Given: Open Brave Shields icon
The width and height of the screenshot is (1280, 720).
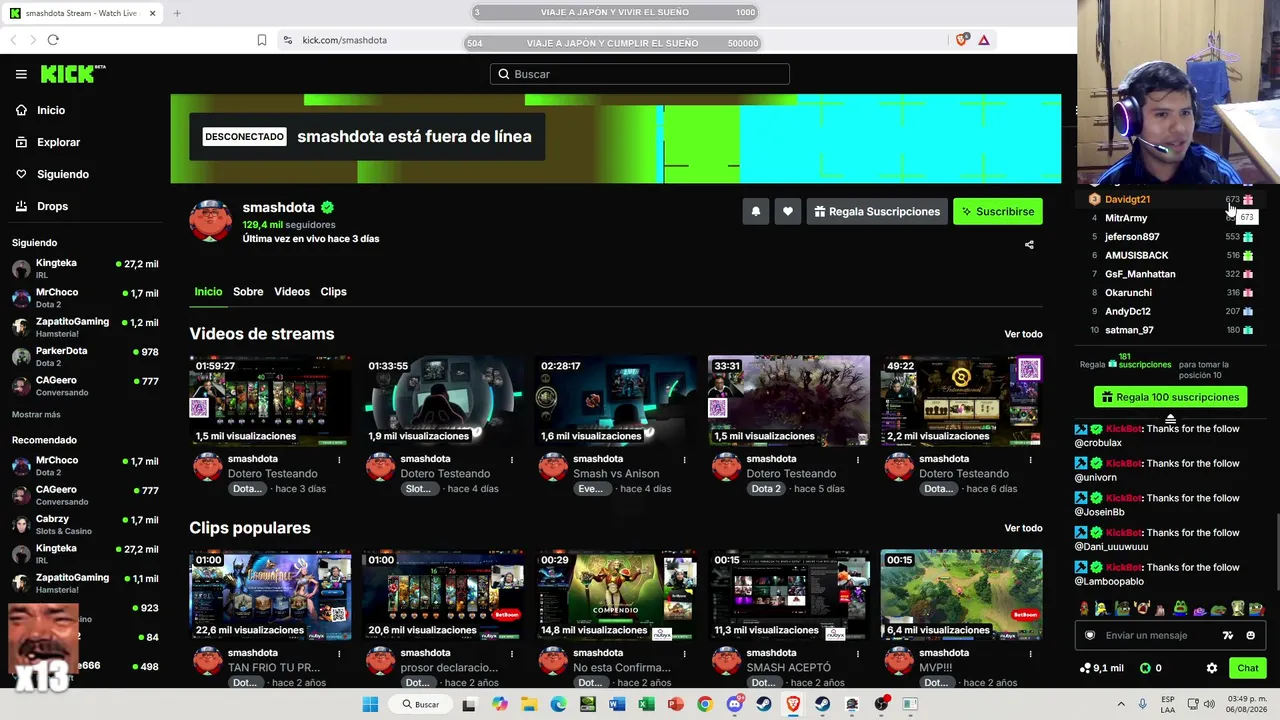Looking at the screenshot, I should [x=962, y=40].
